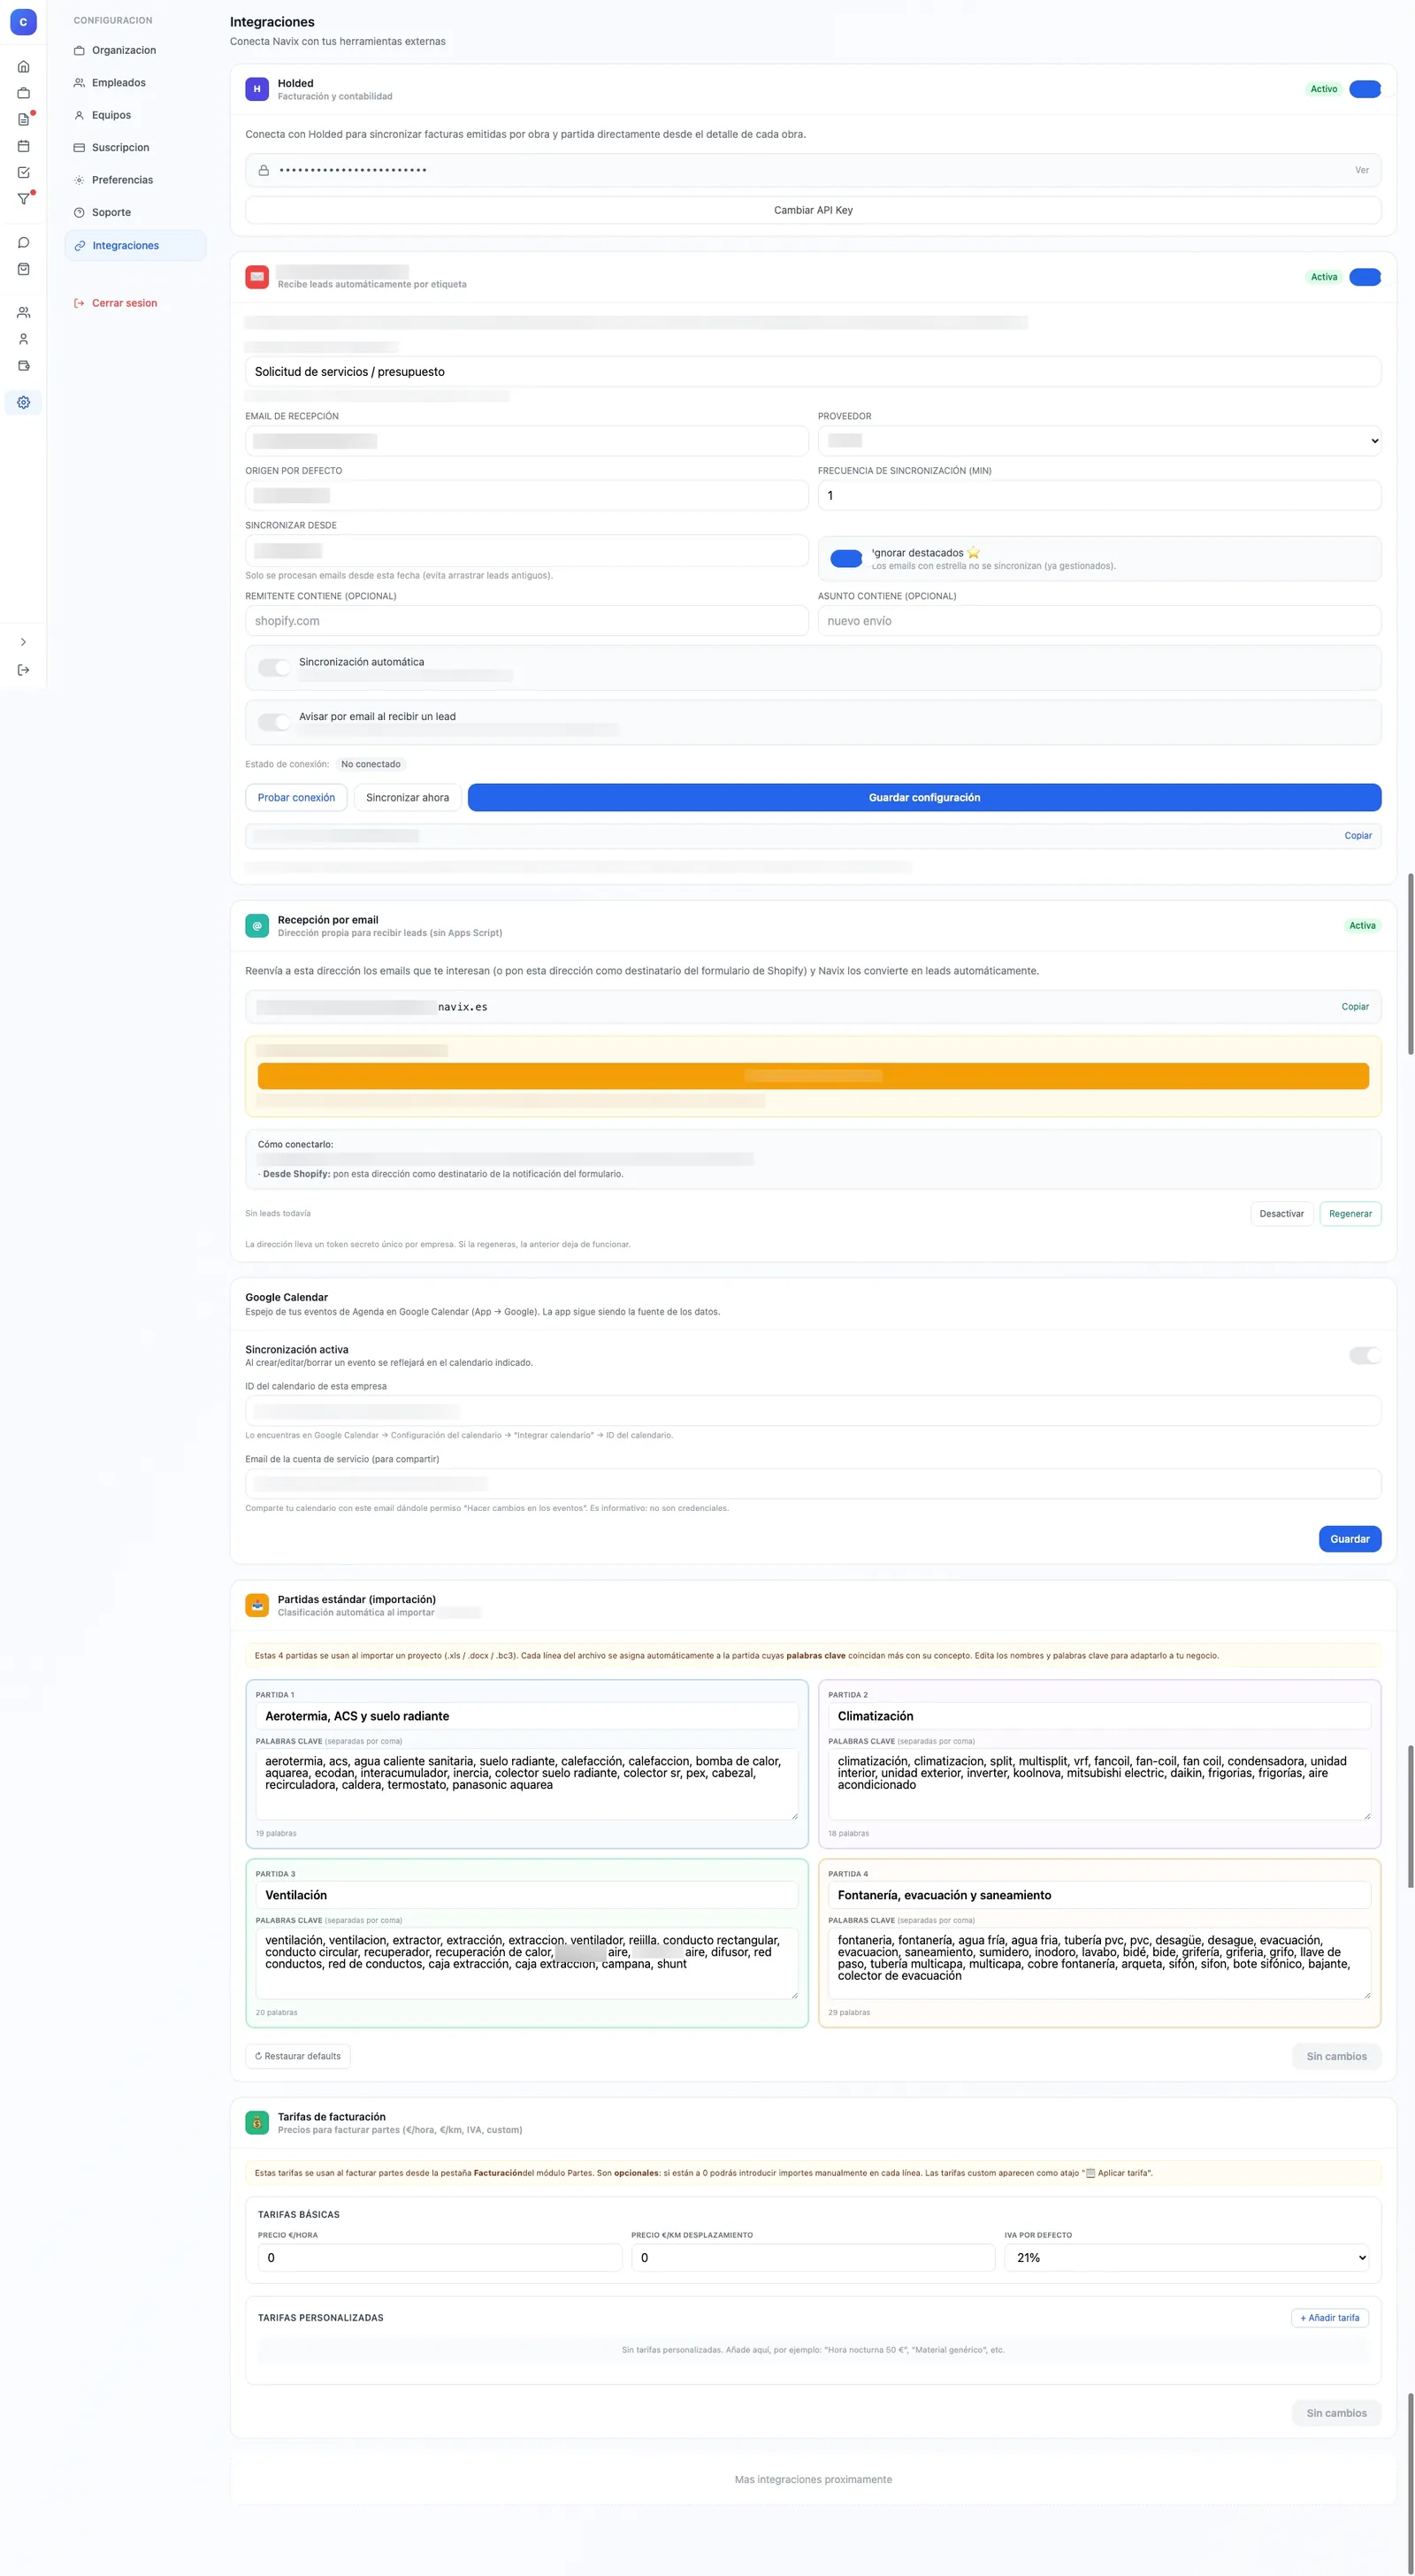Disable the Holded integration toggle
The width and height of the screenshot is (1415, 2576).
point(1365,89)
